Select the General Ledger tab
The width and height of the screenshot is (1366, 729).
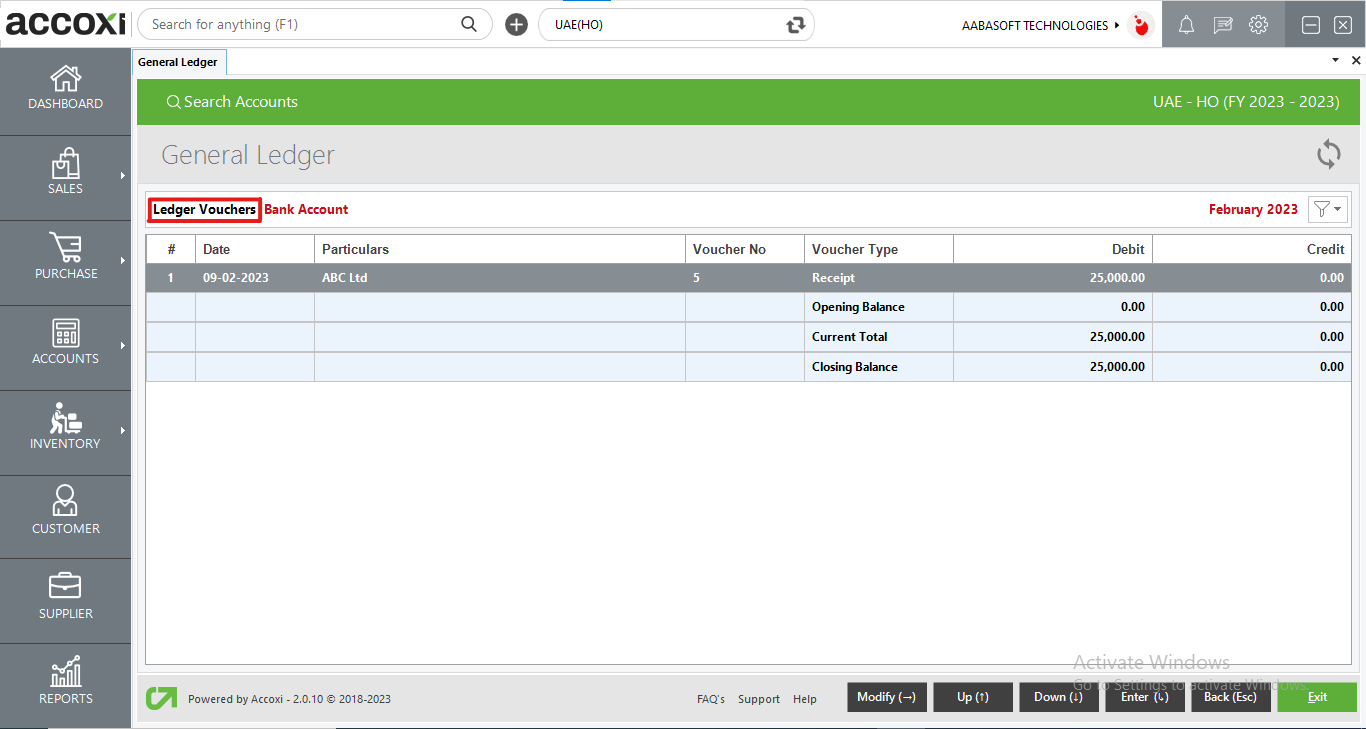179,62
